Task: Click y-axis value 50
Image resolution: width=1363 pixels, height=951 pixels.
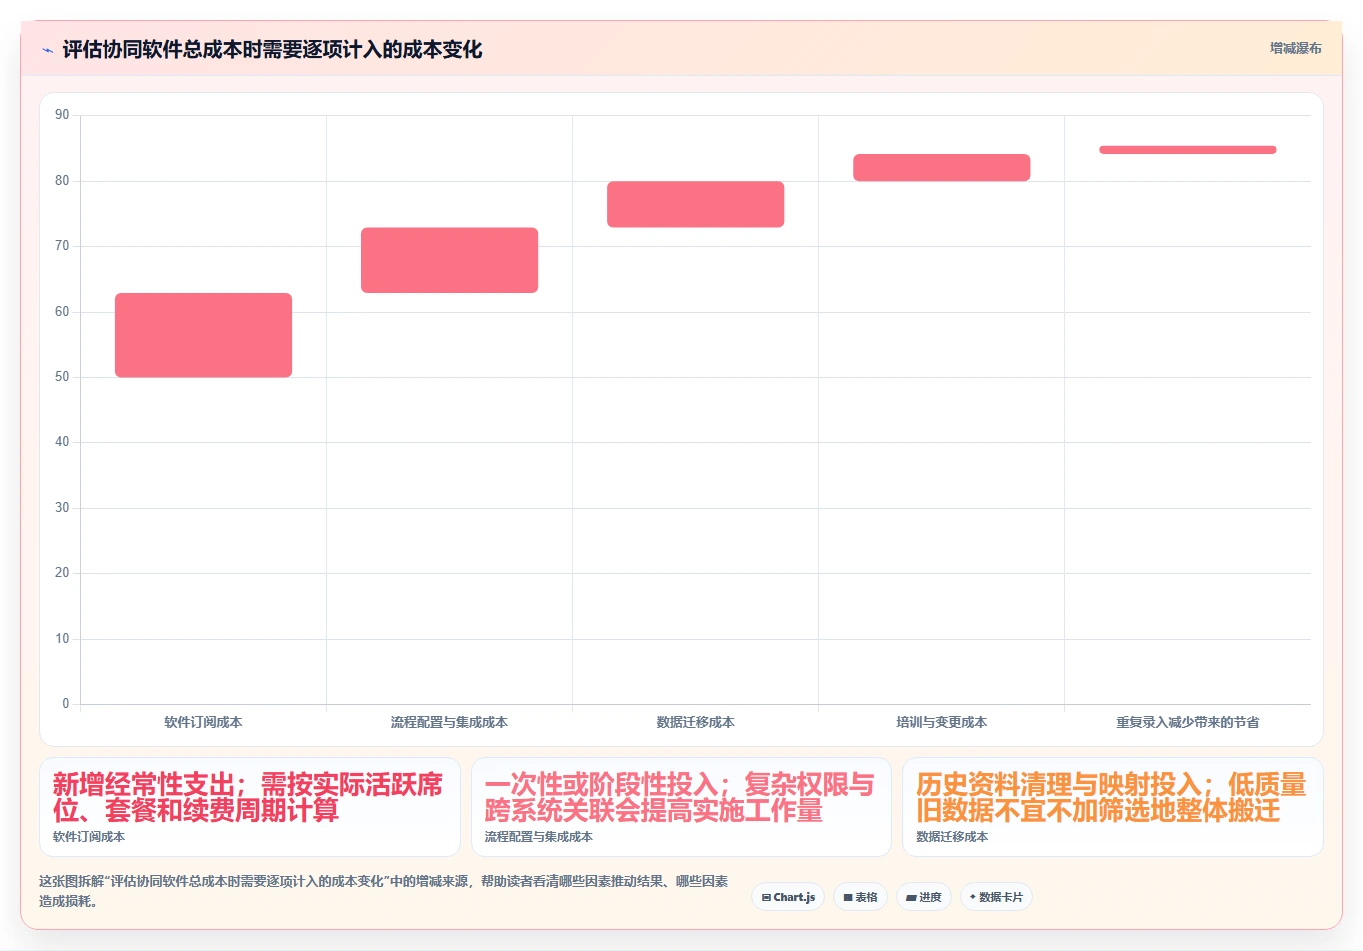Action: coord(62,377)
